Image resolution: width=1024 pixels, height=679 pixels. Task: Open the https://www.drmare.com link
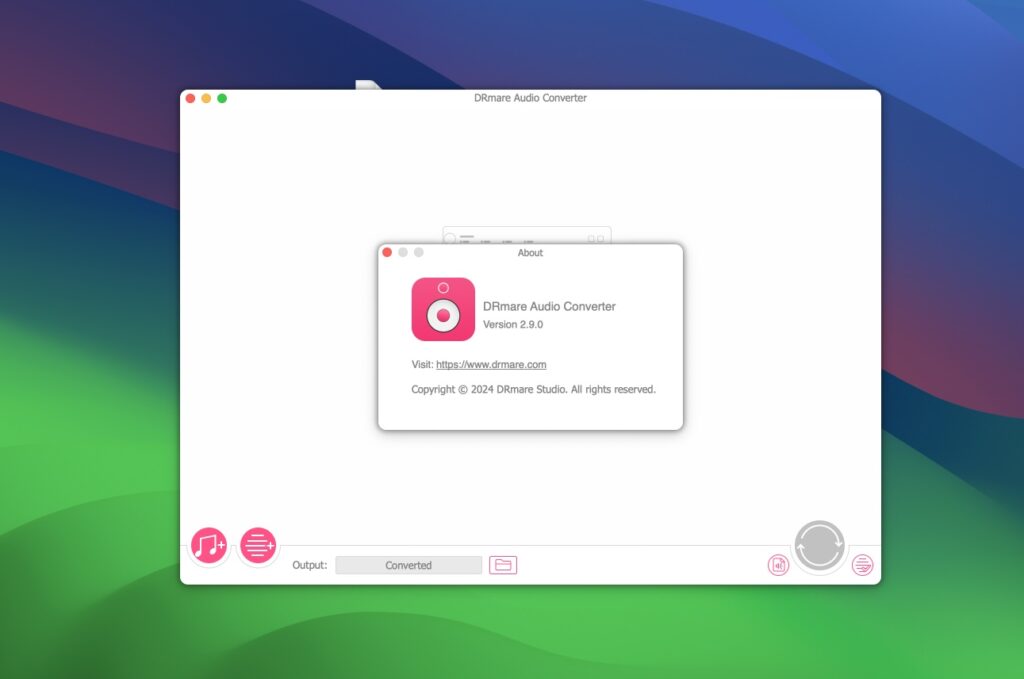tap(491, 364)
